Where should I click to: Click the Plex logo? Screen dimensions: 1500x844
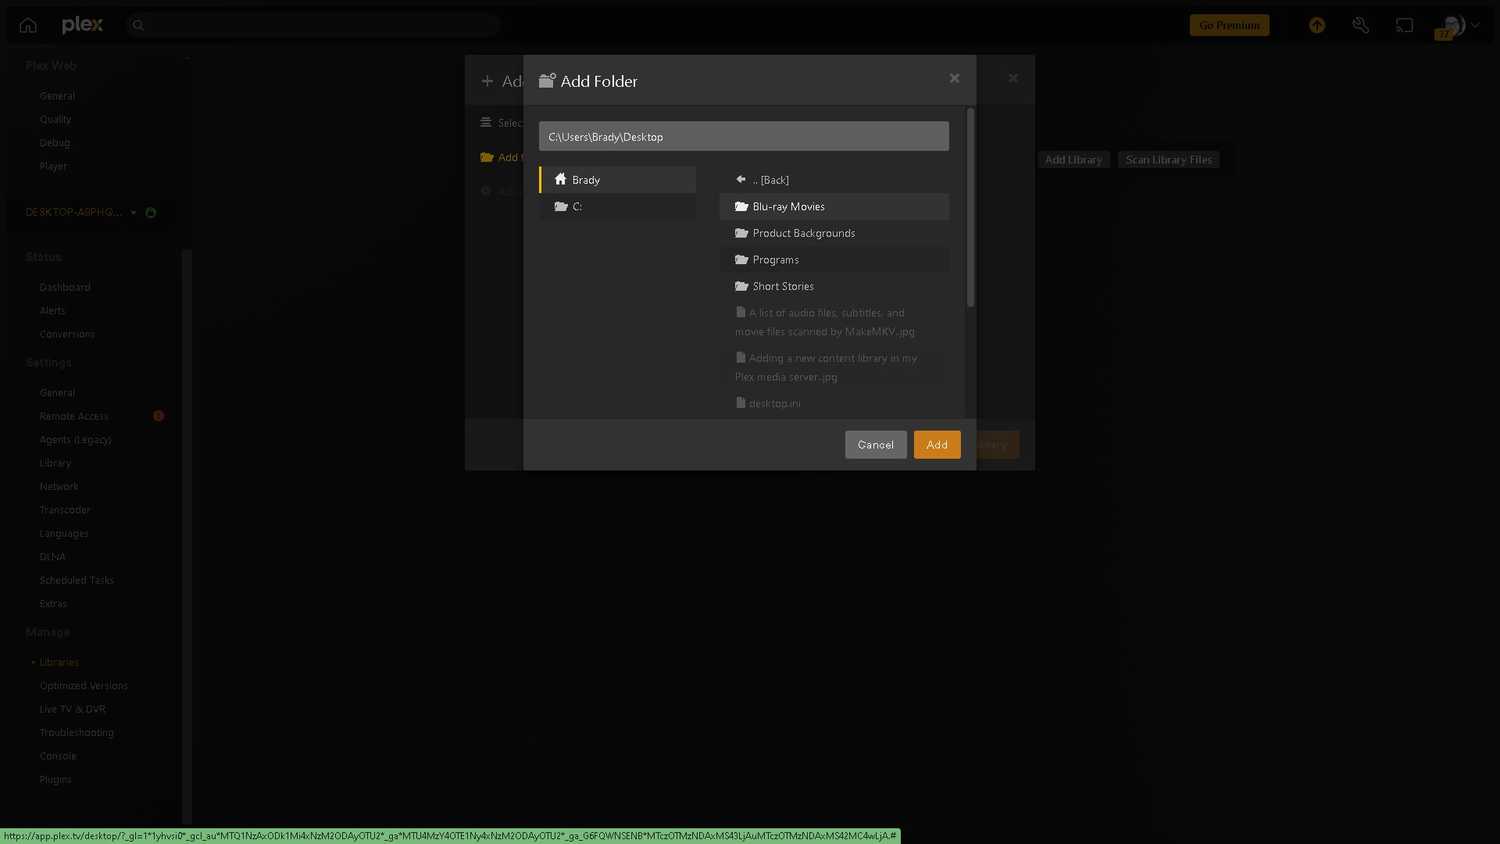82,25
